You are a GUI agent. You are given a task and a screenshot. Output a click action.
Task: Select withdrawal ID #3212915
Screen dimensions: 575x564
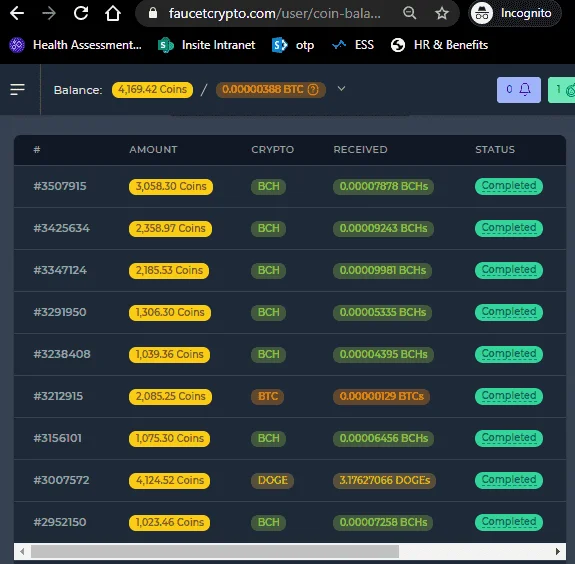pos(58,396)
